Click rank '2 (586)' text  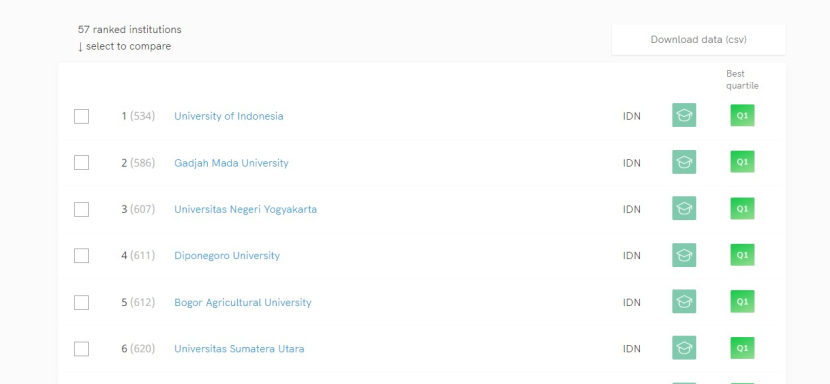[138, 163]
